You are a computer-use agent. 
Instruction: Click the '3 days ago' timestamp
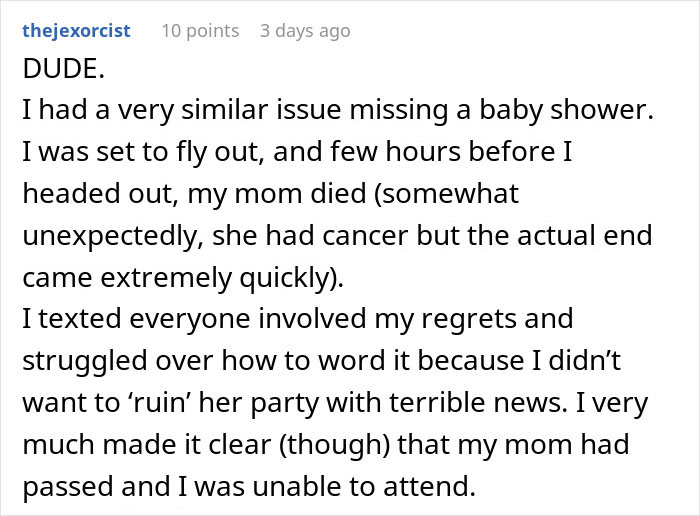point(305,30)
